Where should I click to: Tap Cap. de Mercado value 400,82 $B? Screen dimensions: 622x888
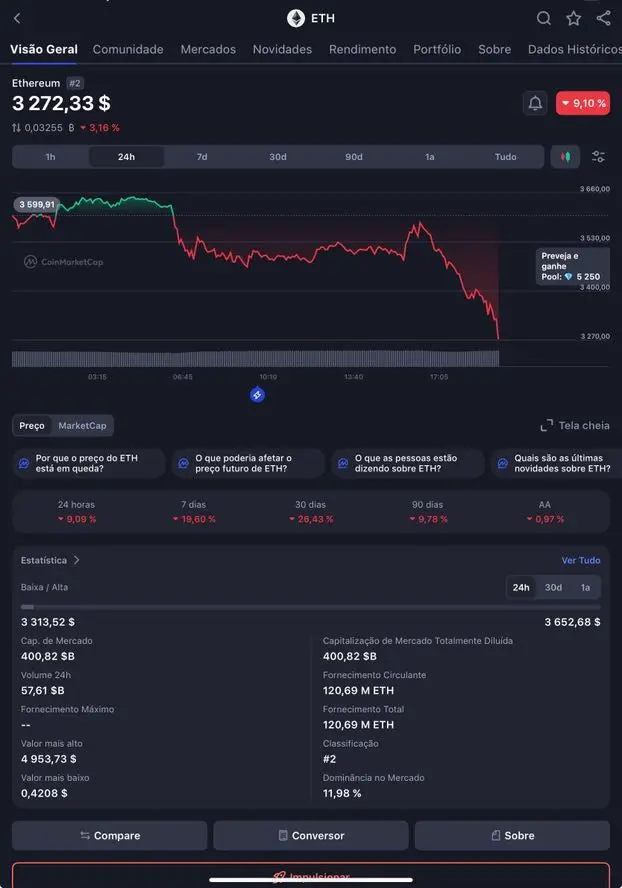[x=48, y=656]
